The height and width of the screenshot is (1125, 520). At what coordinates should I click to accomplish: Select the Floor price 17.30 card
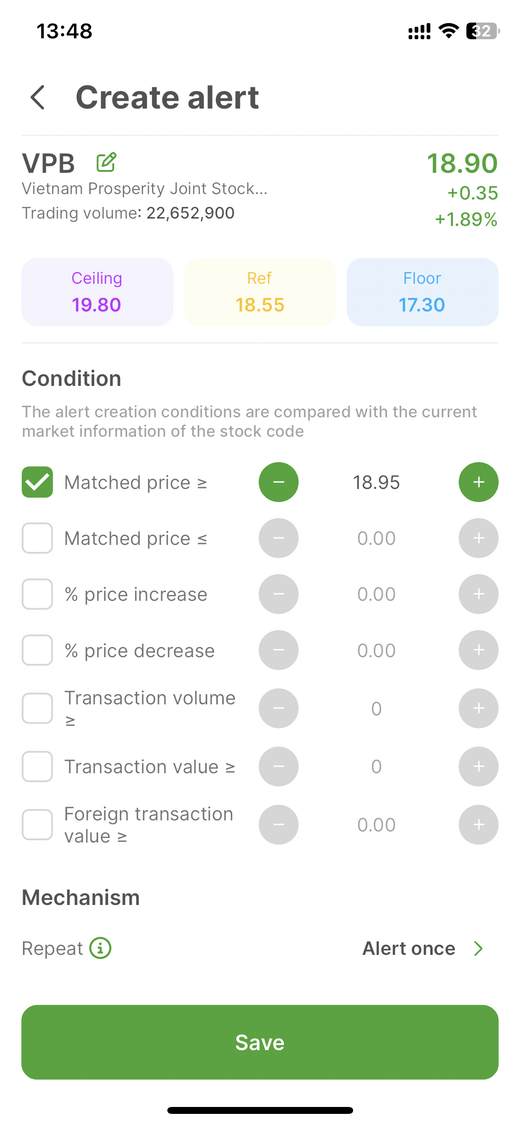[422, 292]
